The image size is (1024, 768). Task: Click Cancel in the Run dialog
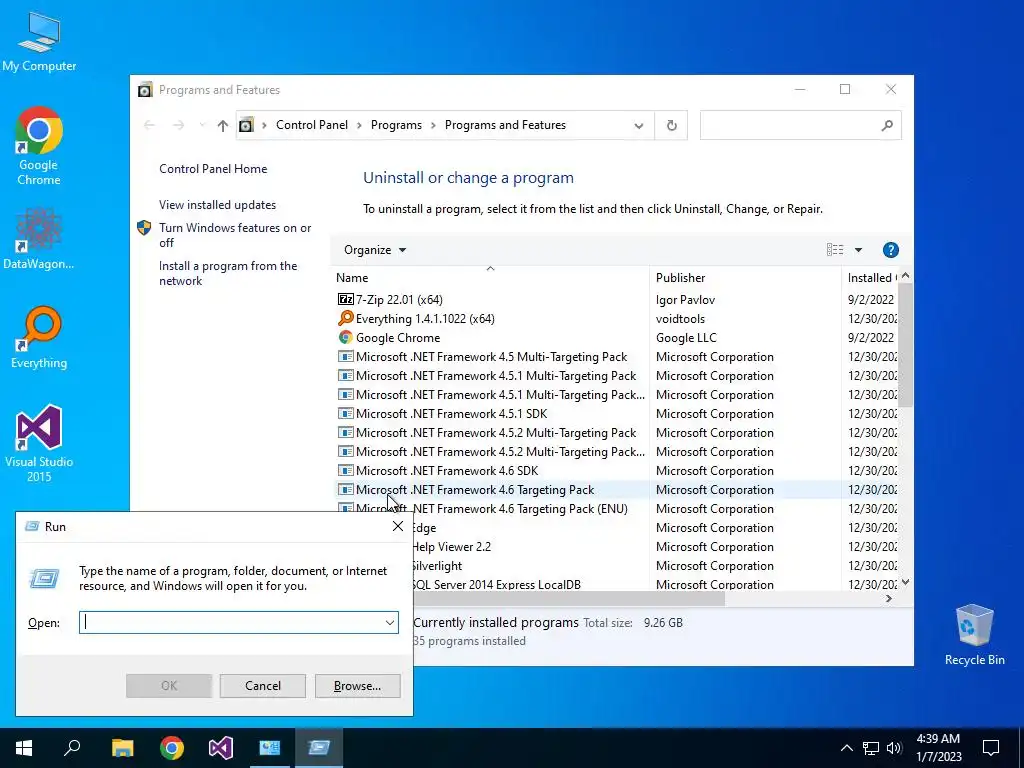(263, 686)
